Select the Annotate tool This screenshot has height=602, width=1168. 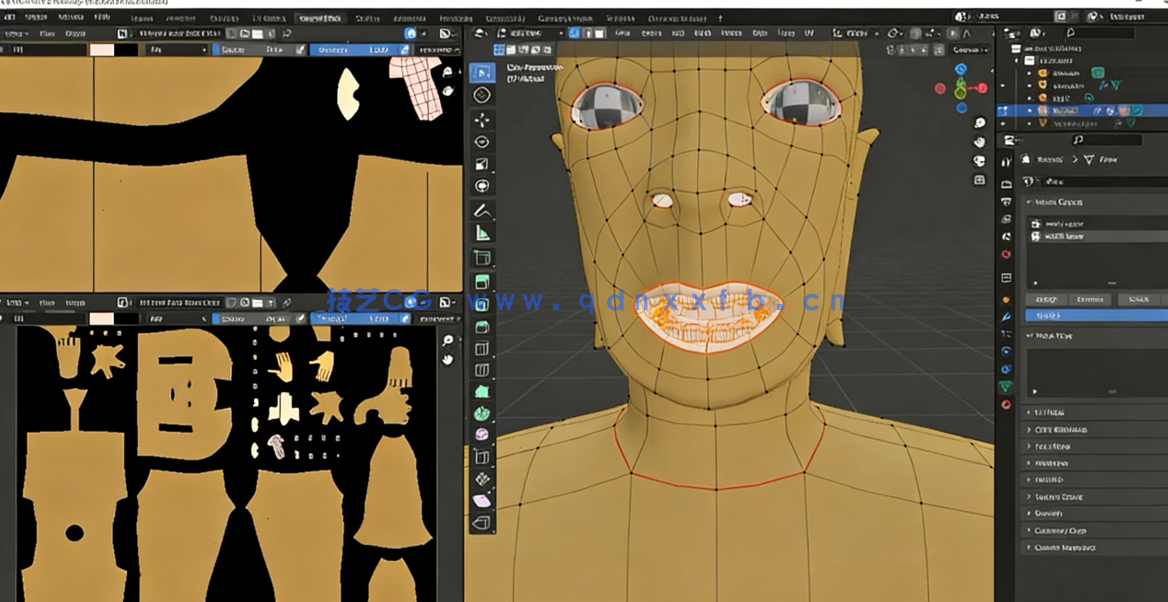482,211
